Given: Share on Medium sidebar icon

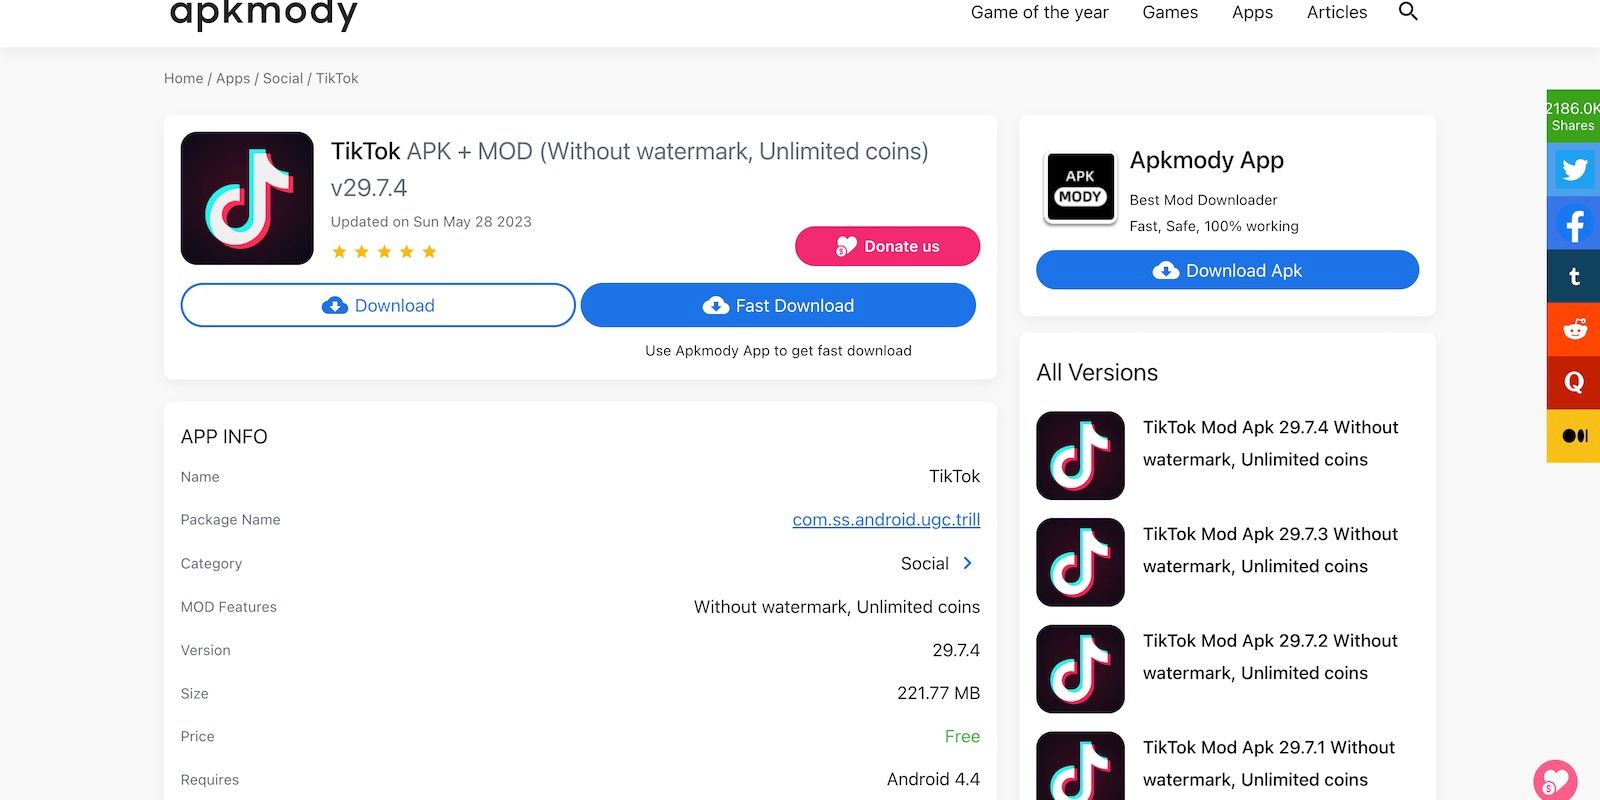Looking at the screenshot, I should [1574, 436].
